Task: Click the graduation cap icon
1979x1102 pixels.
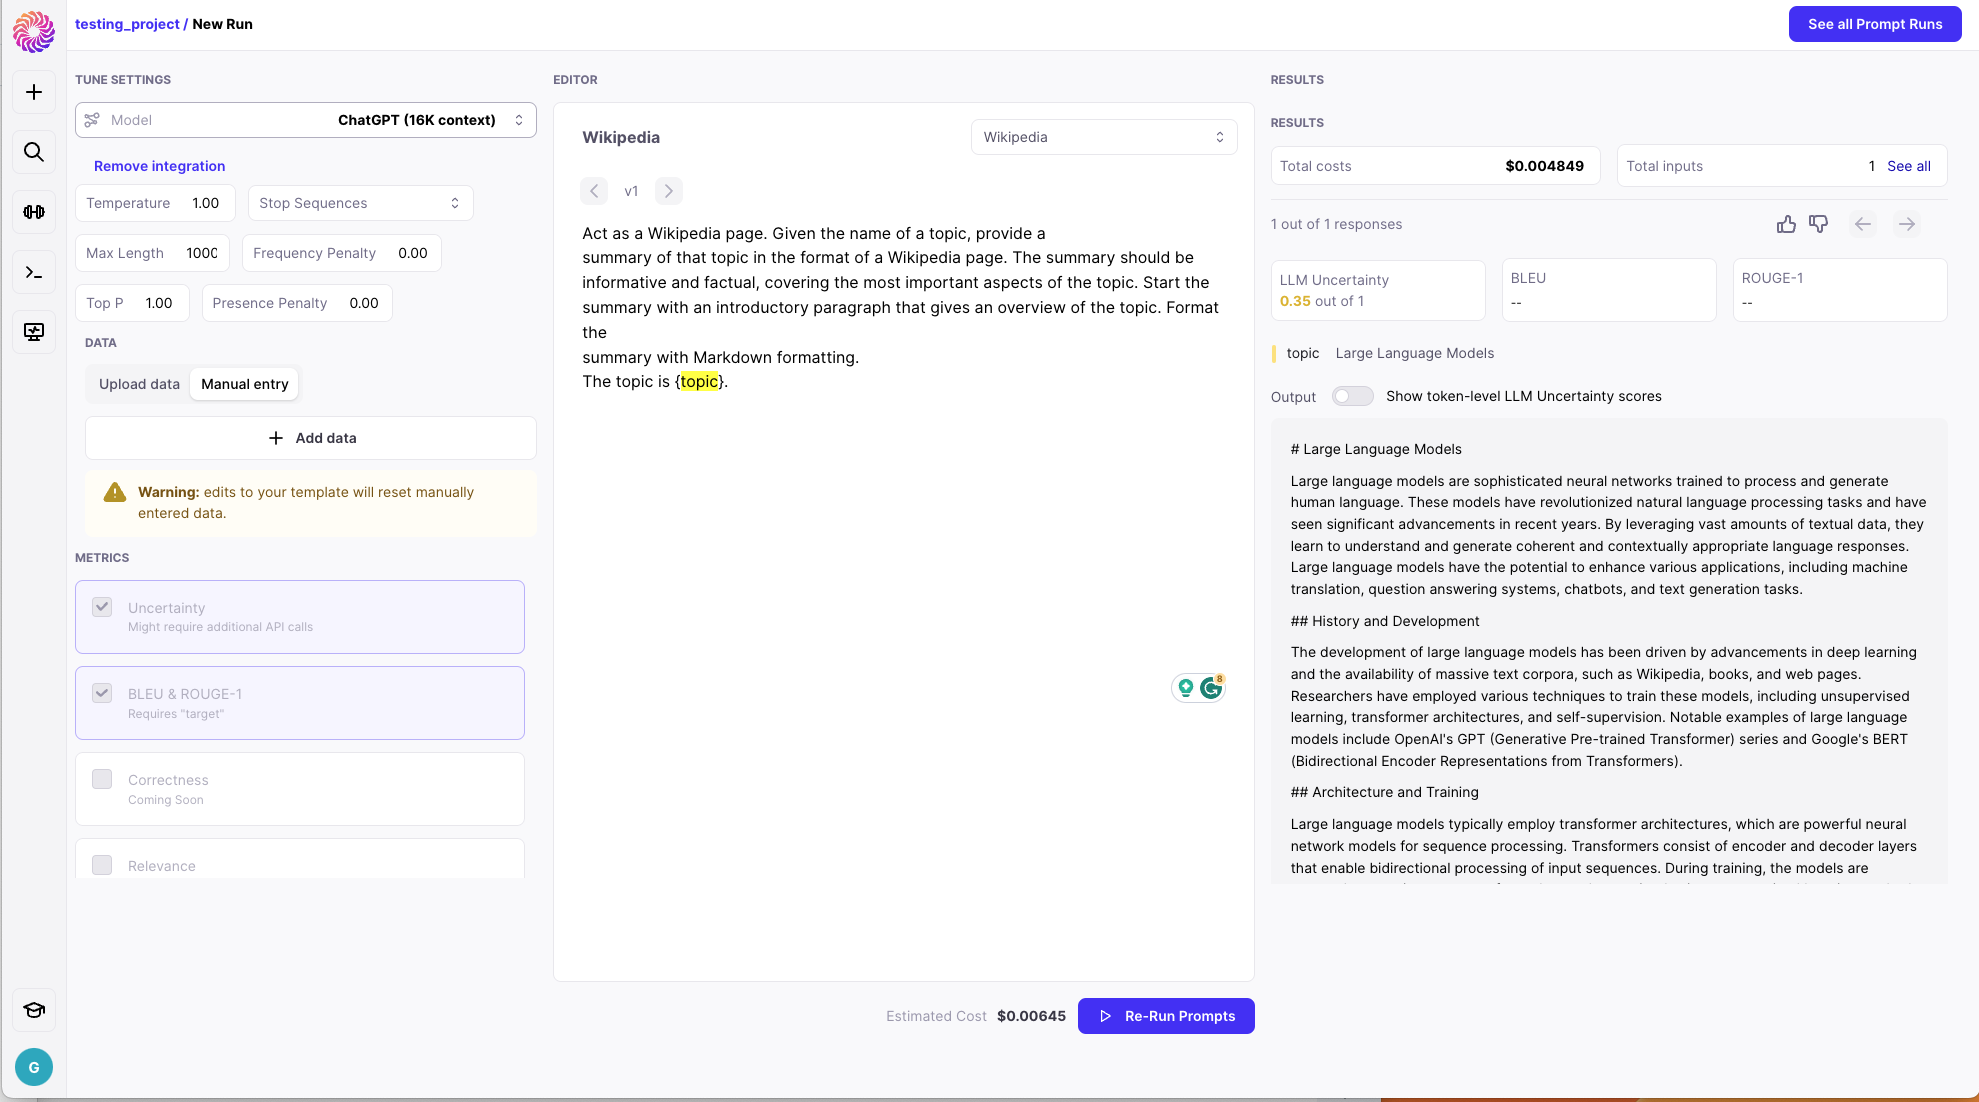Action: tap(34, 1010)
